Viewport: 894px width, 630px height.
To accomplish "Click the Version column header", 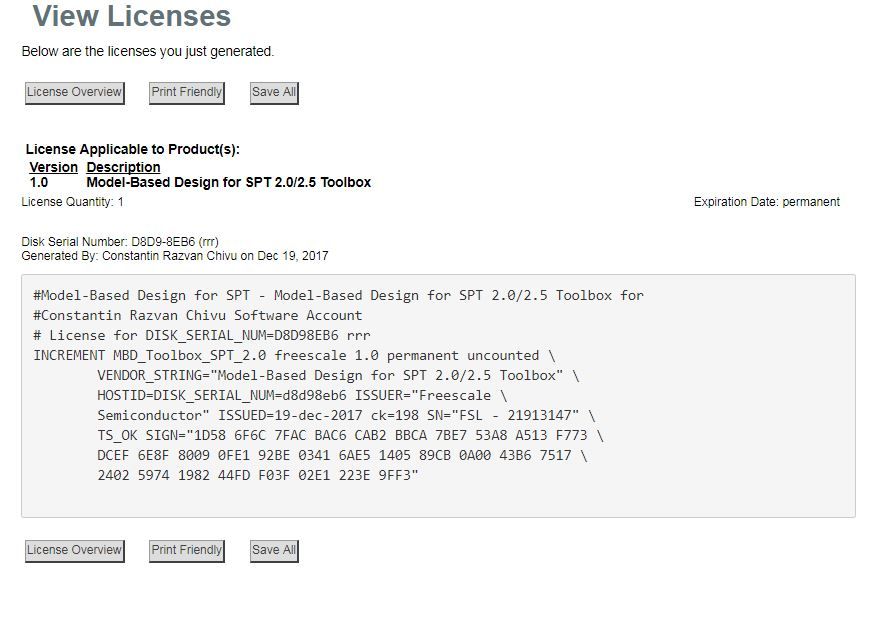I will [x=53, y=167].
